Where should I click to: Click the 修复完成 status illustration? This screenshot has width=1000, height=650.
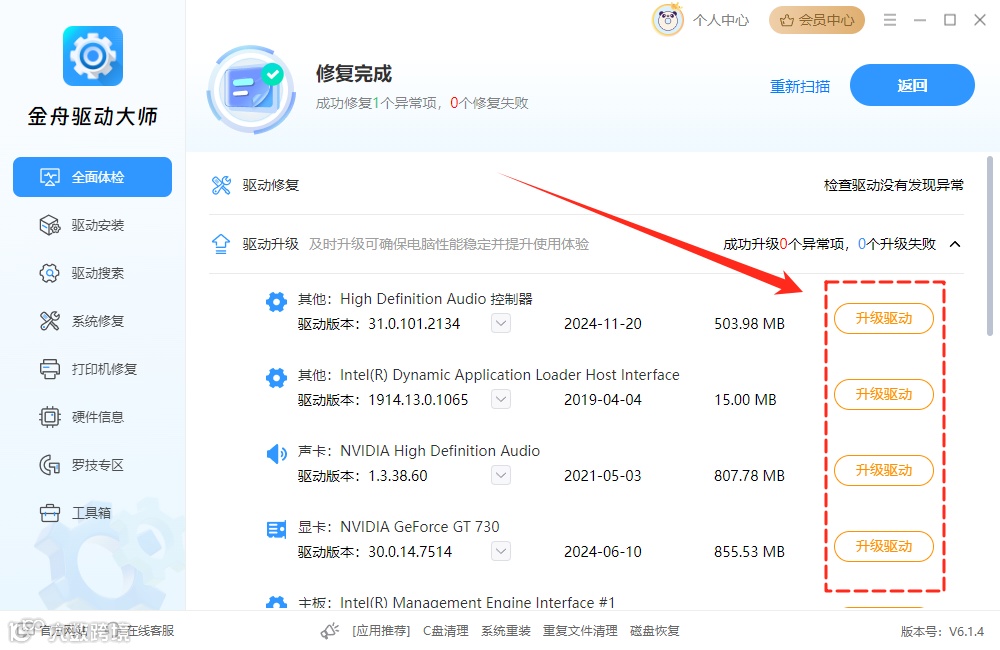tap(251, 89)
